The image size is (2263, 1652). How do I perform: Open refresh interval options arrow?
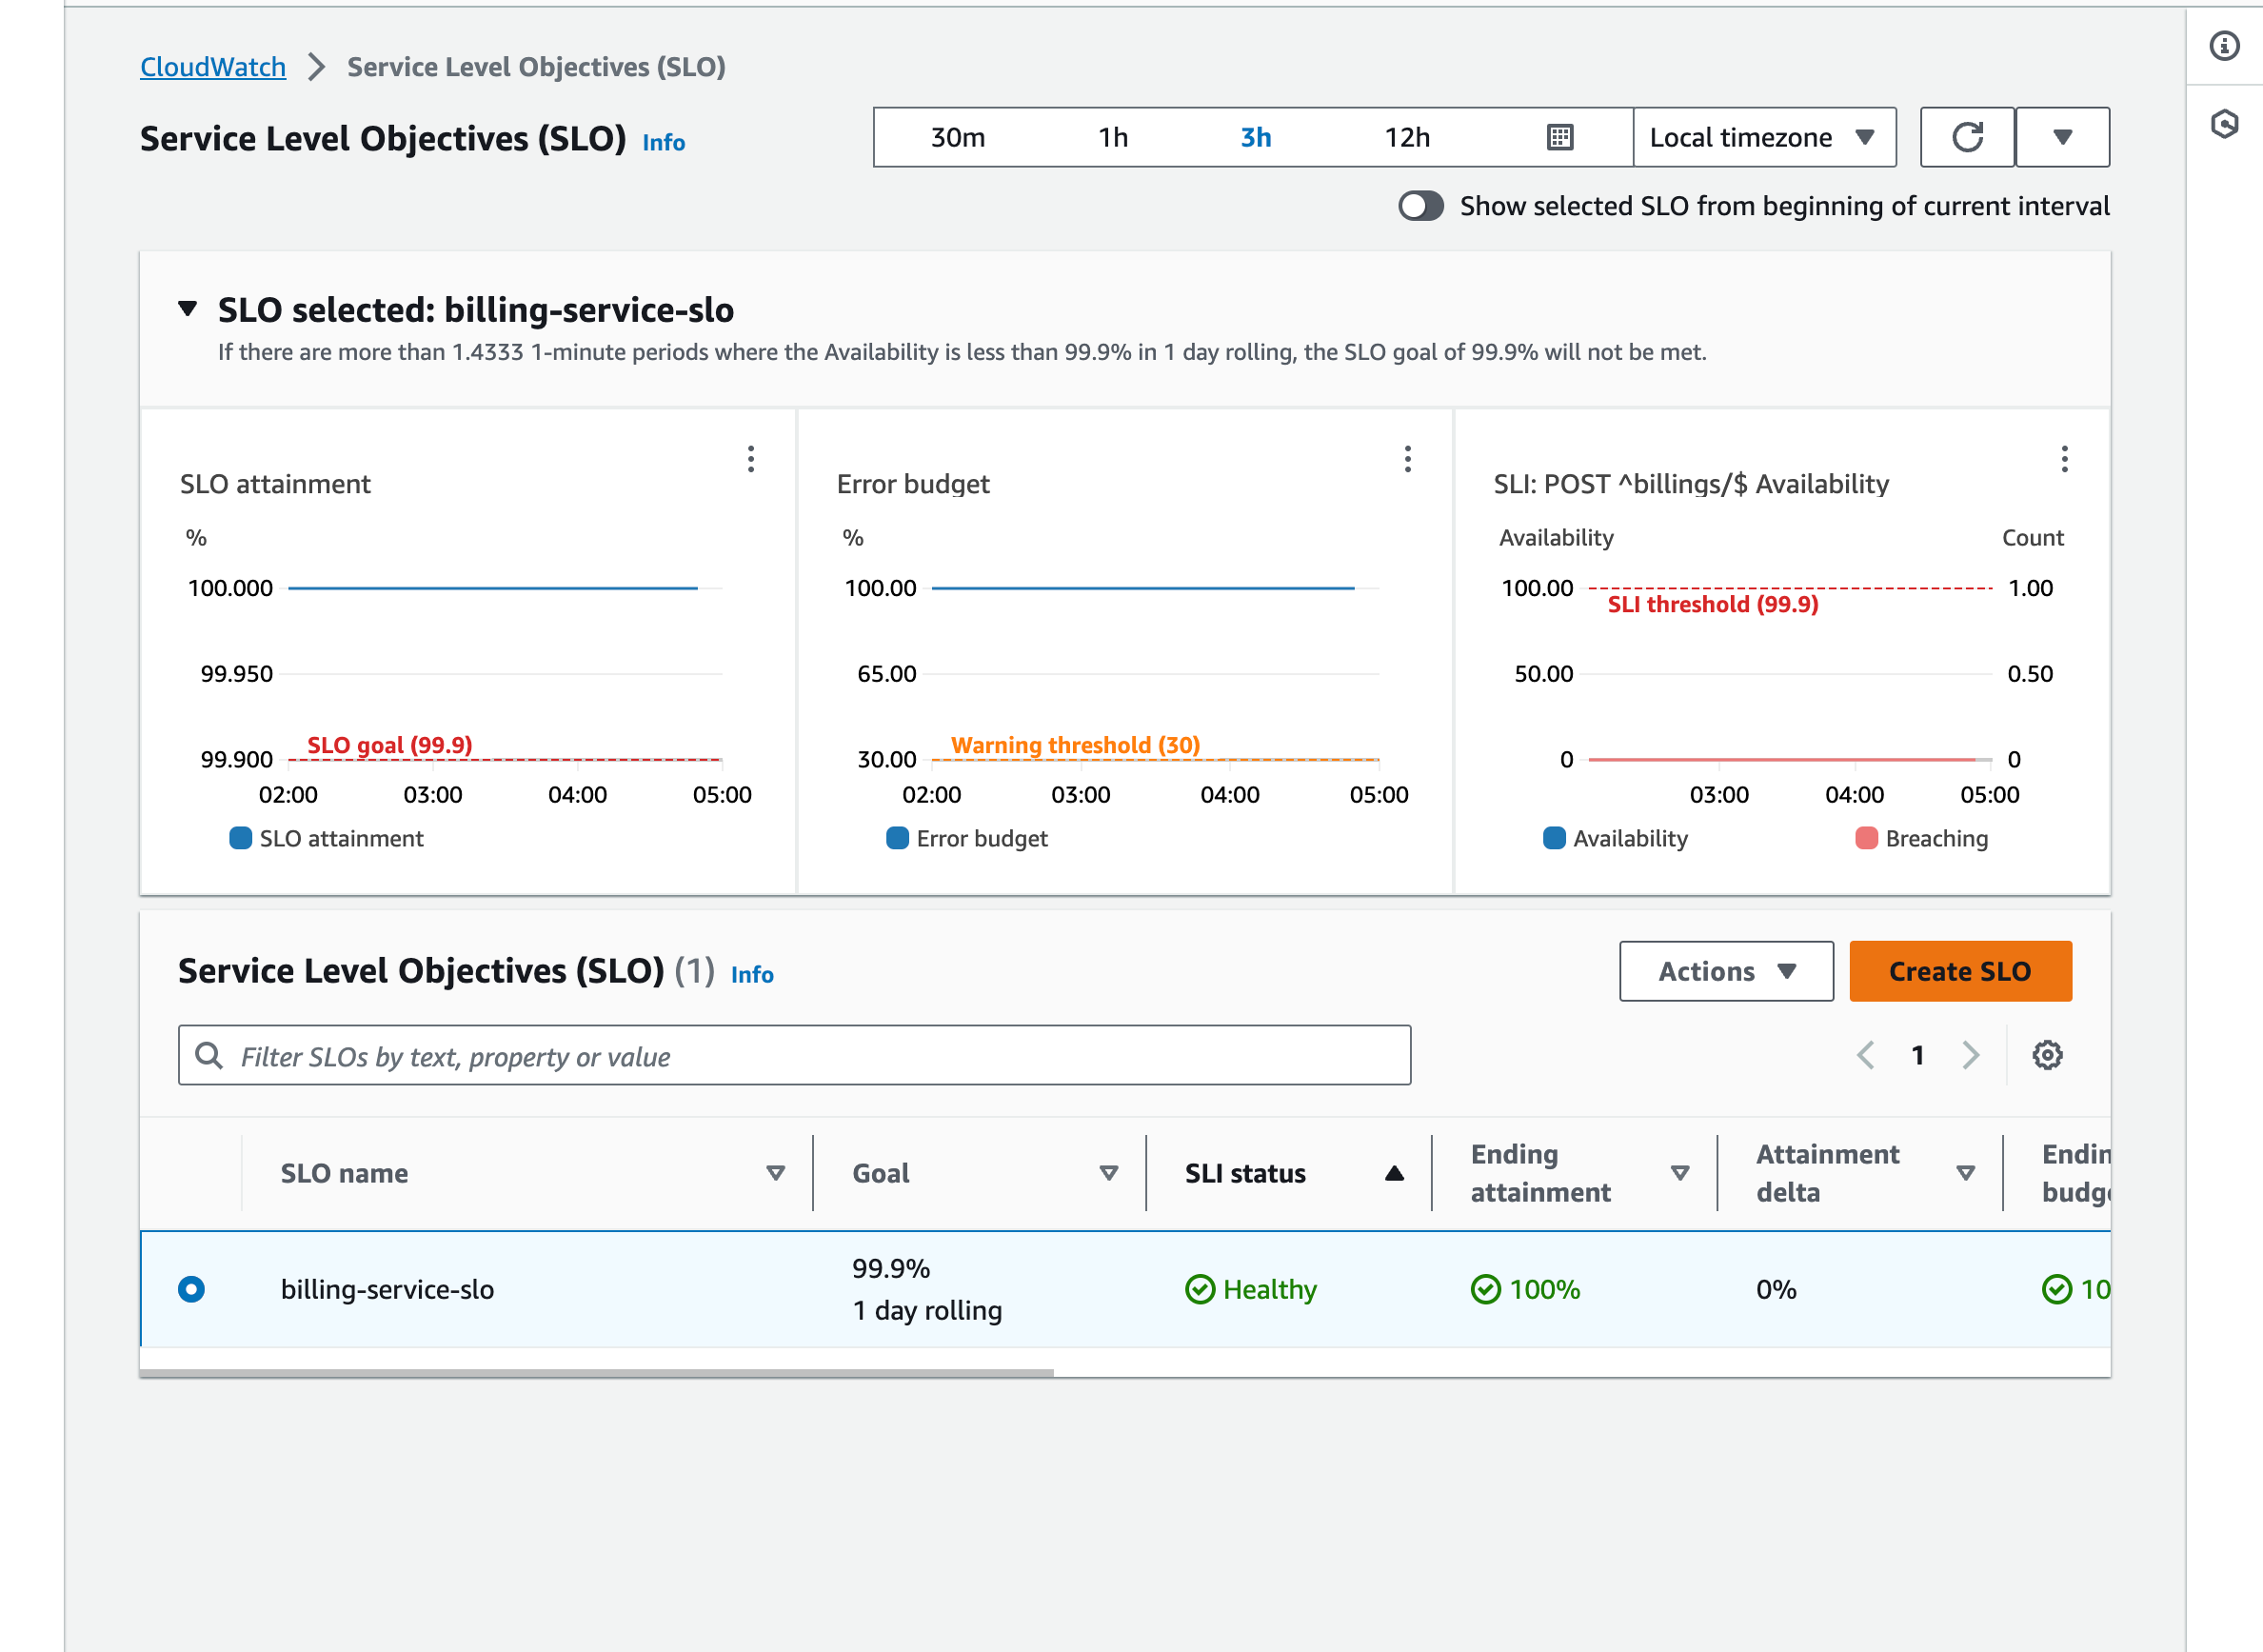tap(2062, 137)
